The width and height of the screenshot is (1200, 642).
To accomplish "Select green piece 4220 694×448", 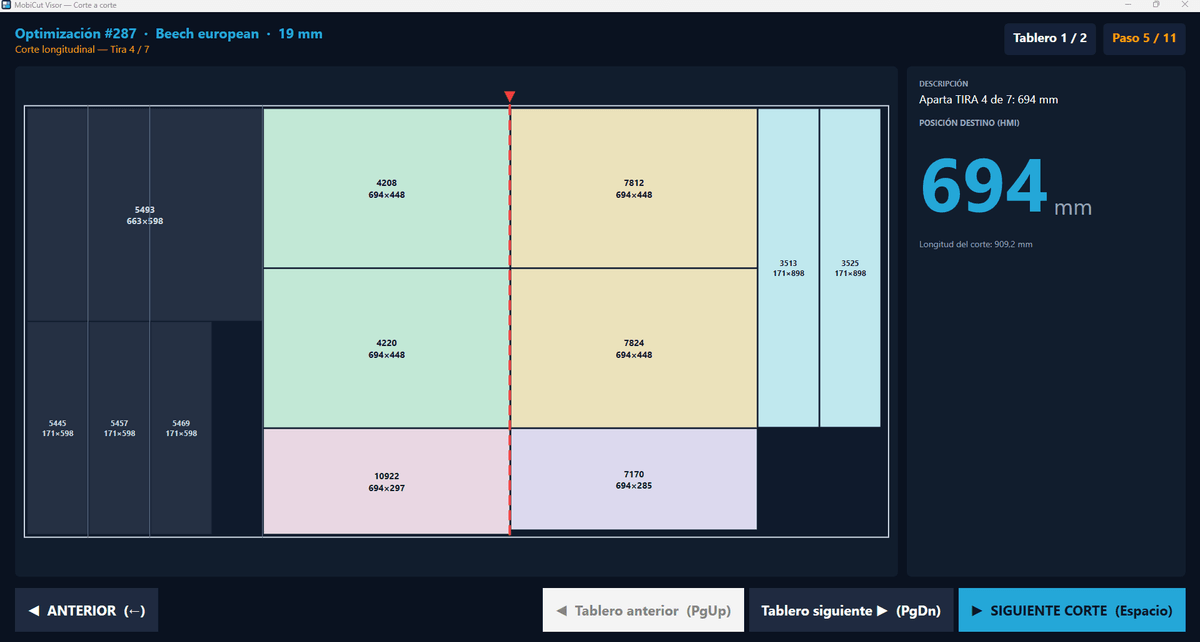I will click(x=386, y=348).
